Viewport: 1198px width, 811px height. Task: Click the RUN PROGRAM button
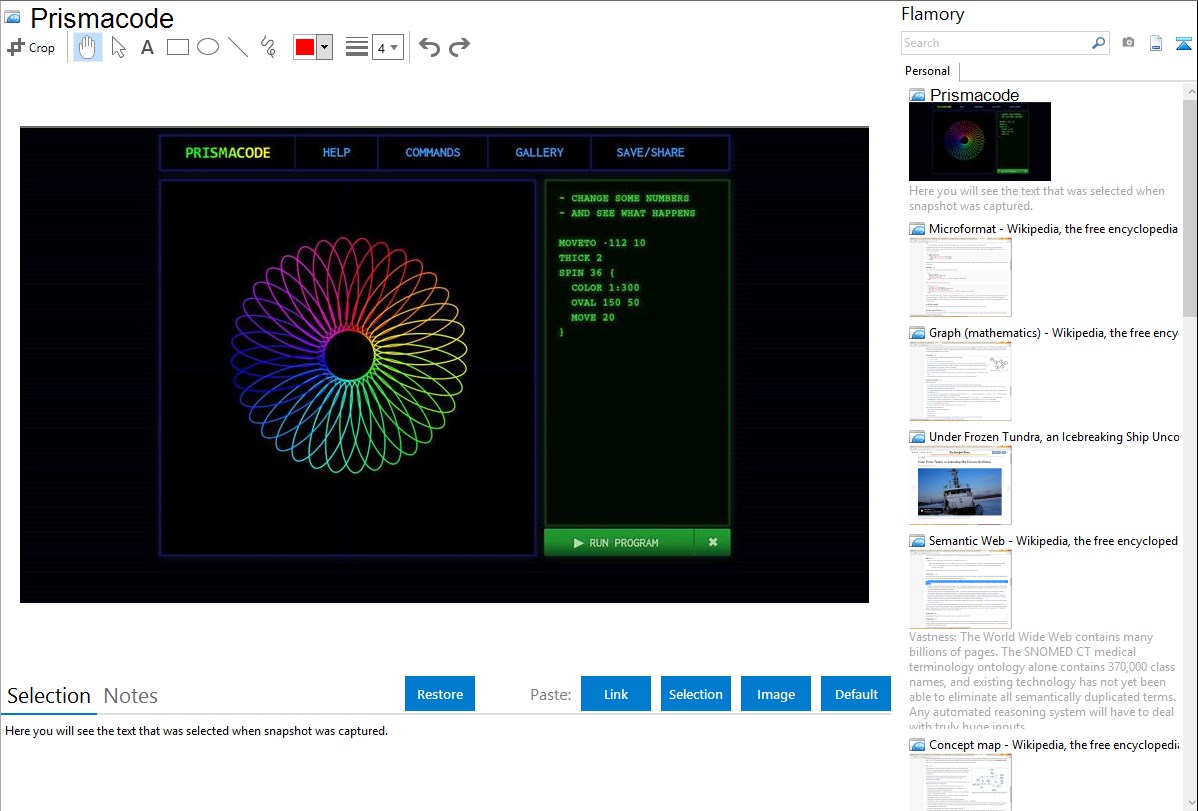click(619, 543)
